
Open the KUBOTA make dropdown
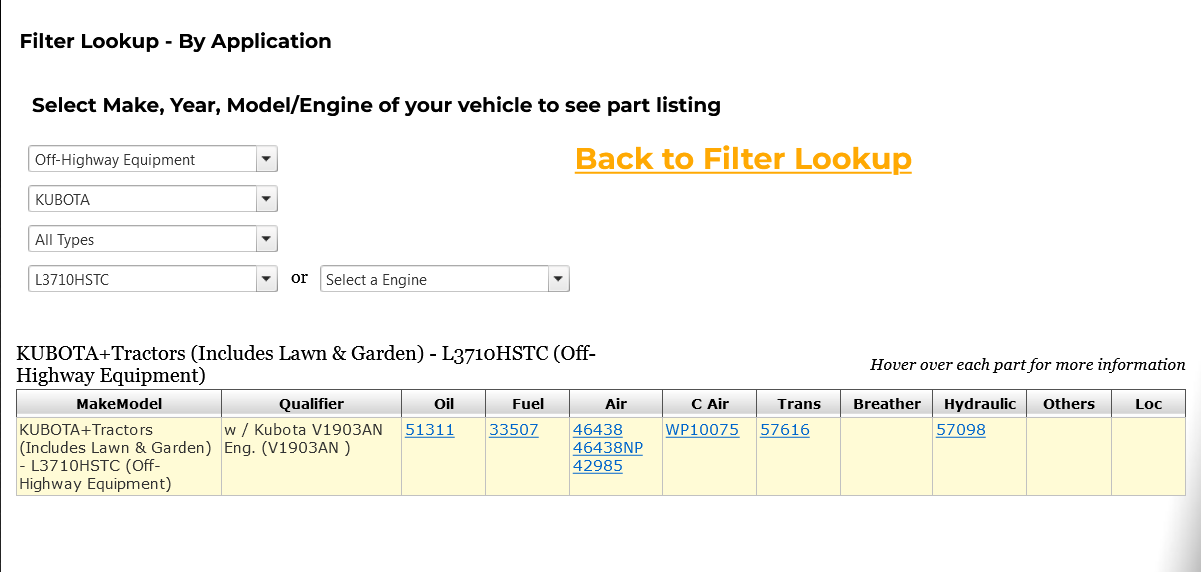153,199
